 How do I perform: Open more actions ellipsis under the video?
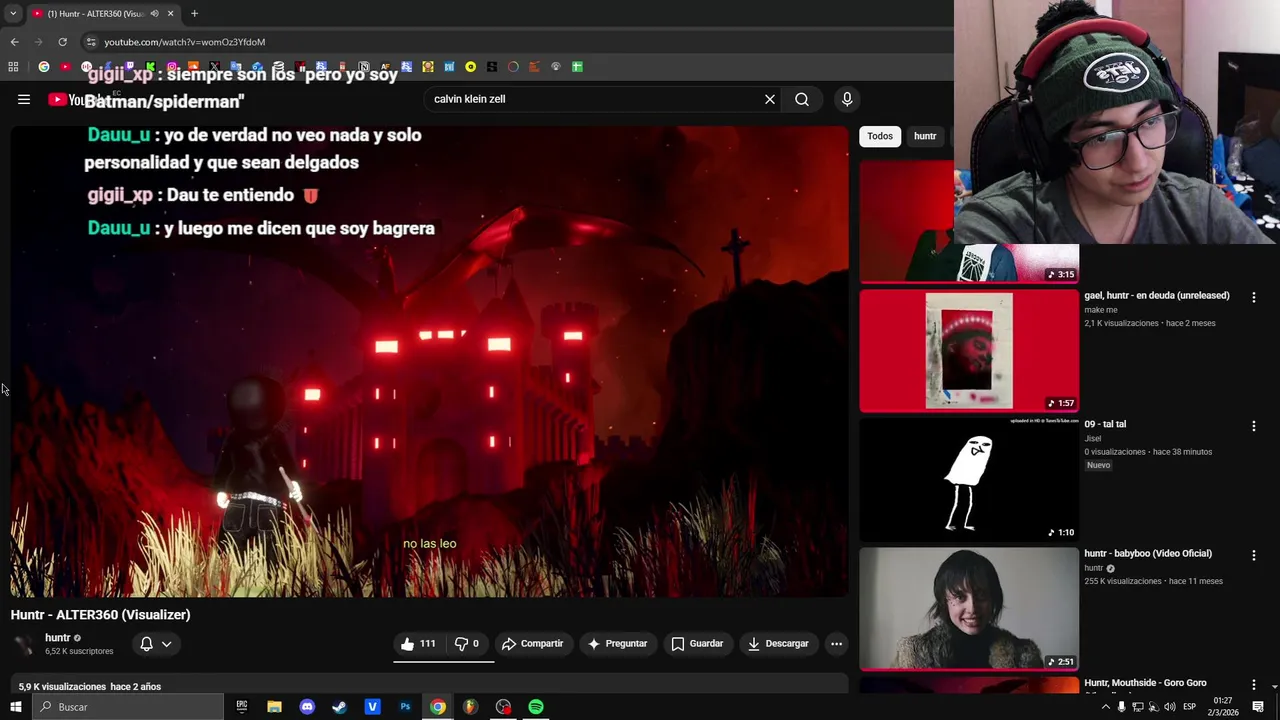837,643
